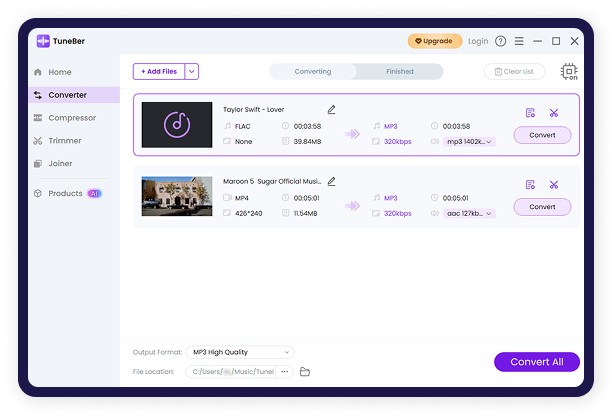Open the Output Format MP3 High Quality dropdown
This screenshot has width=616, height=419.
pyautogui.click(x=240, y=352)
